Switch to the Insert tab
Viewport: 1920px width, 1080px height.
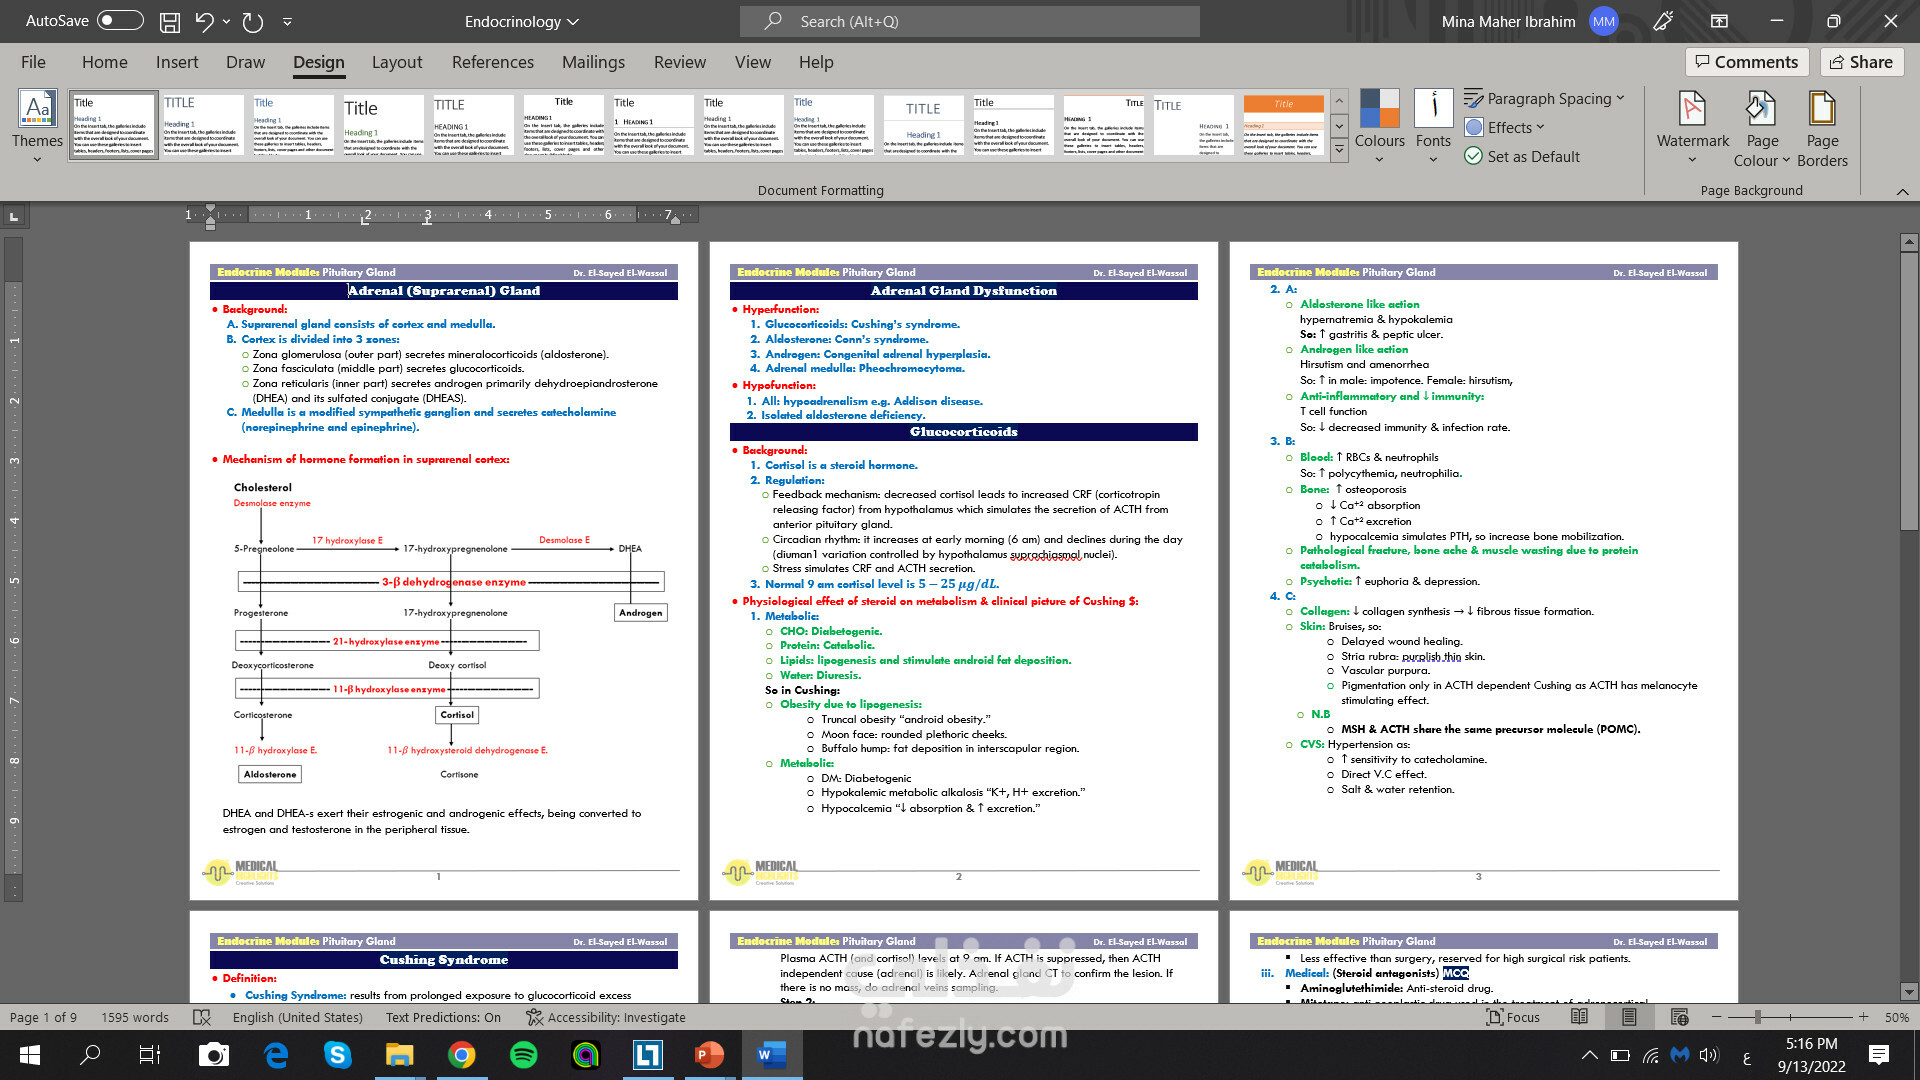177,62
